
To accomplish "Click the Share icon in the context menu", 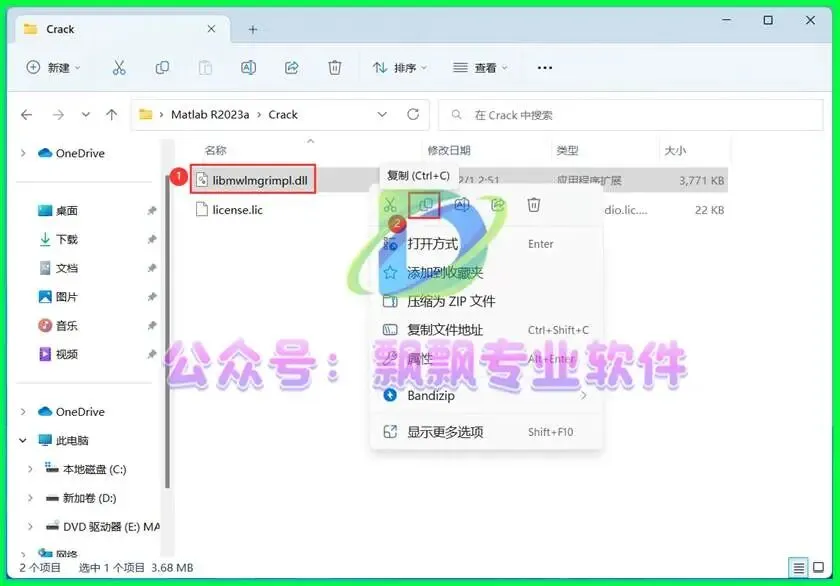I will click(x=498, y=205).
